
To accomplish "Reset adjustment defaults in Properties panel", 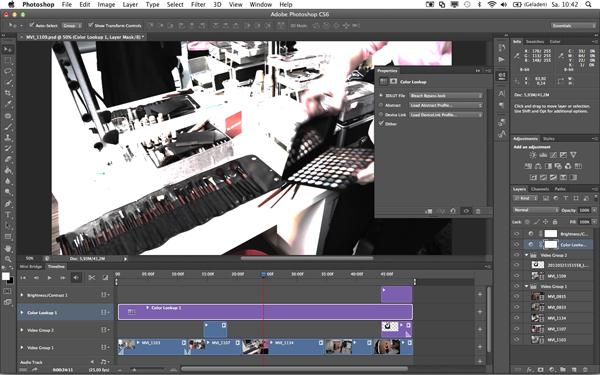I will 453,211.
